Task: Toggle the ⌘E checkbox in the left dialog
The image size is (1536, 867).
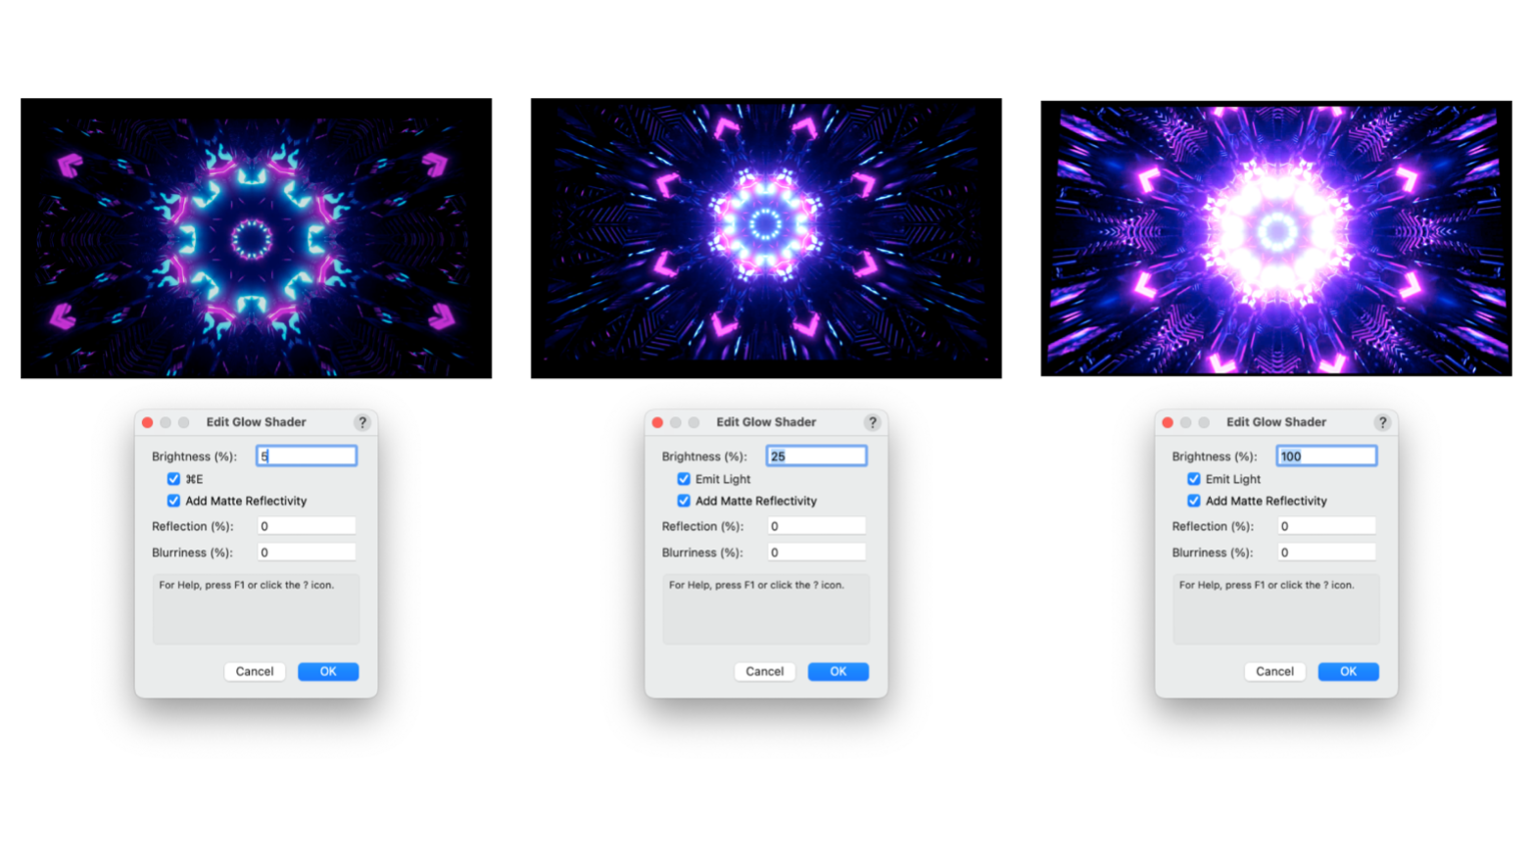Action: pyautogui.click(x=174, y=479)
